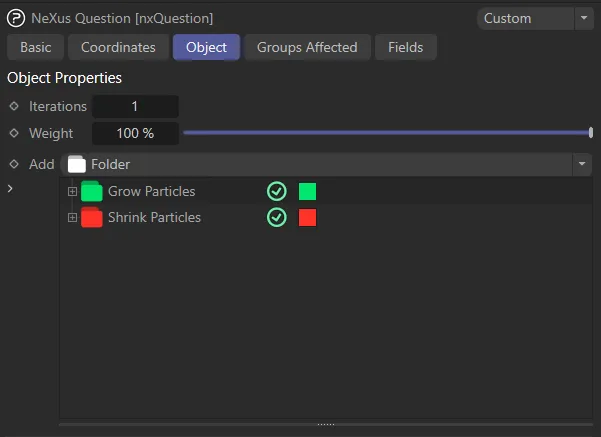Image resolution: width=601 pixels, height=437 pixels.
Task: Click the Weight keyframe diamond icon
Action: pos(14,133)
